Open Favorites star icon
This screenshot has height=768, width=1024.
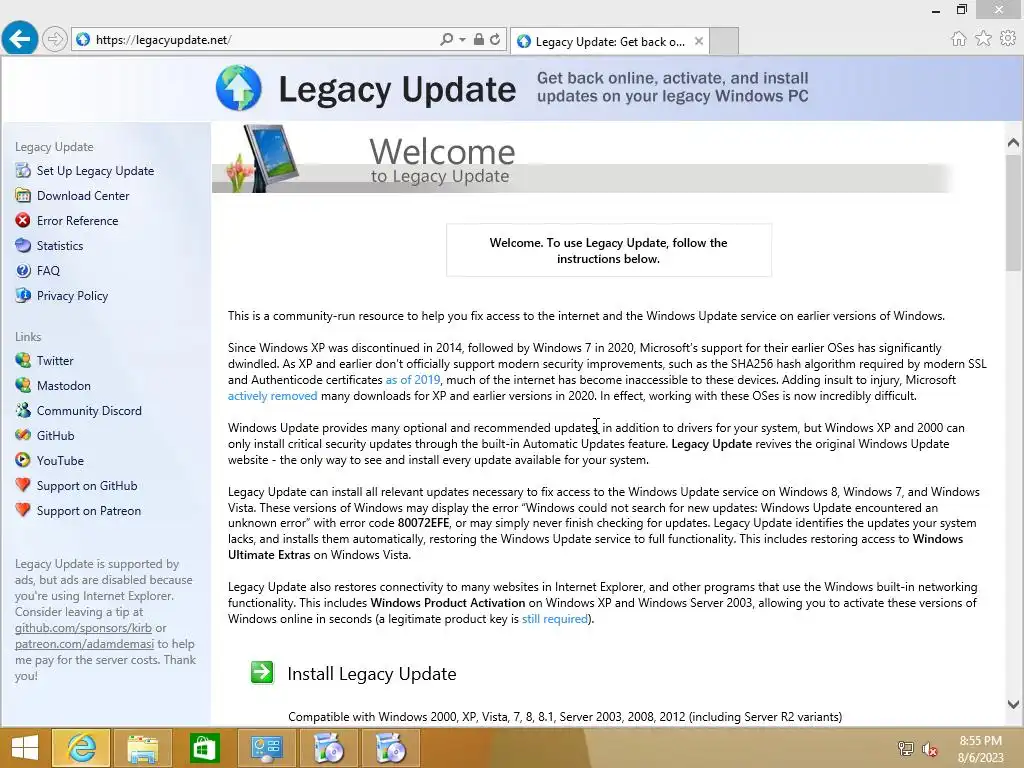coord(983,39)
